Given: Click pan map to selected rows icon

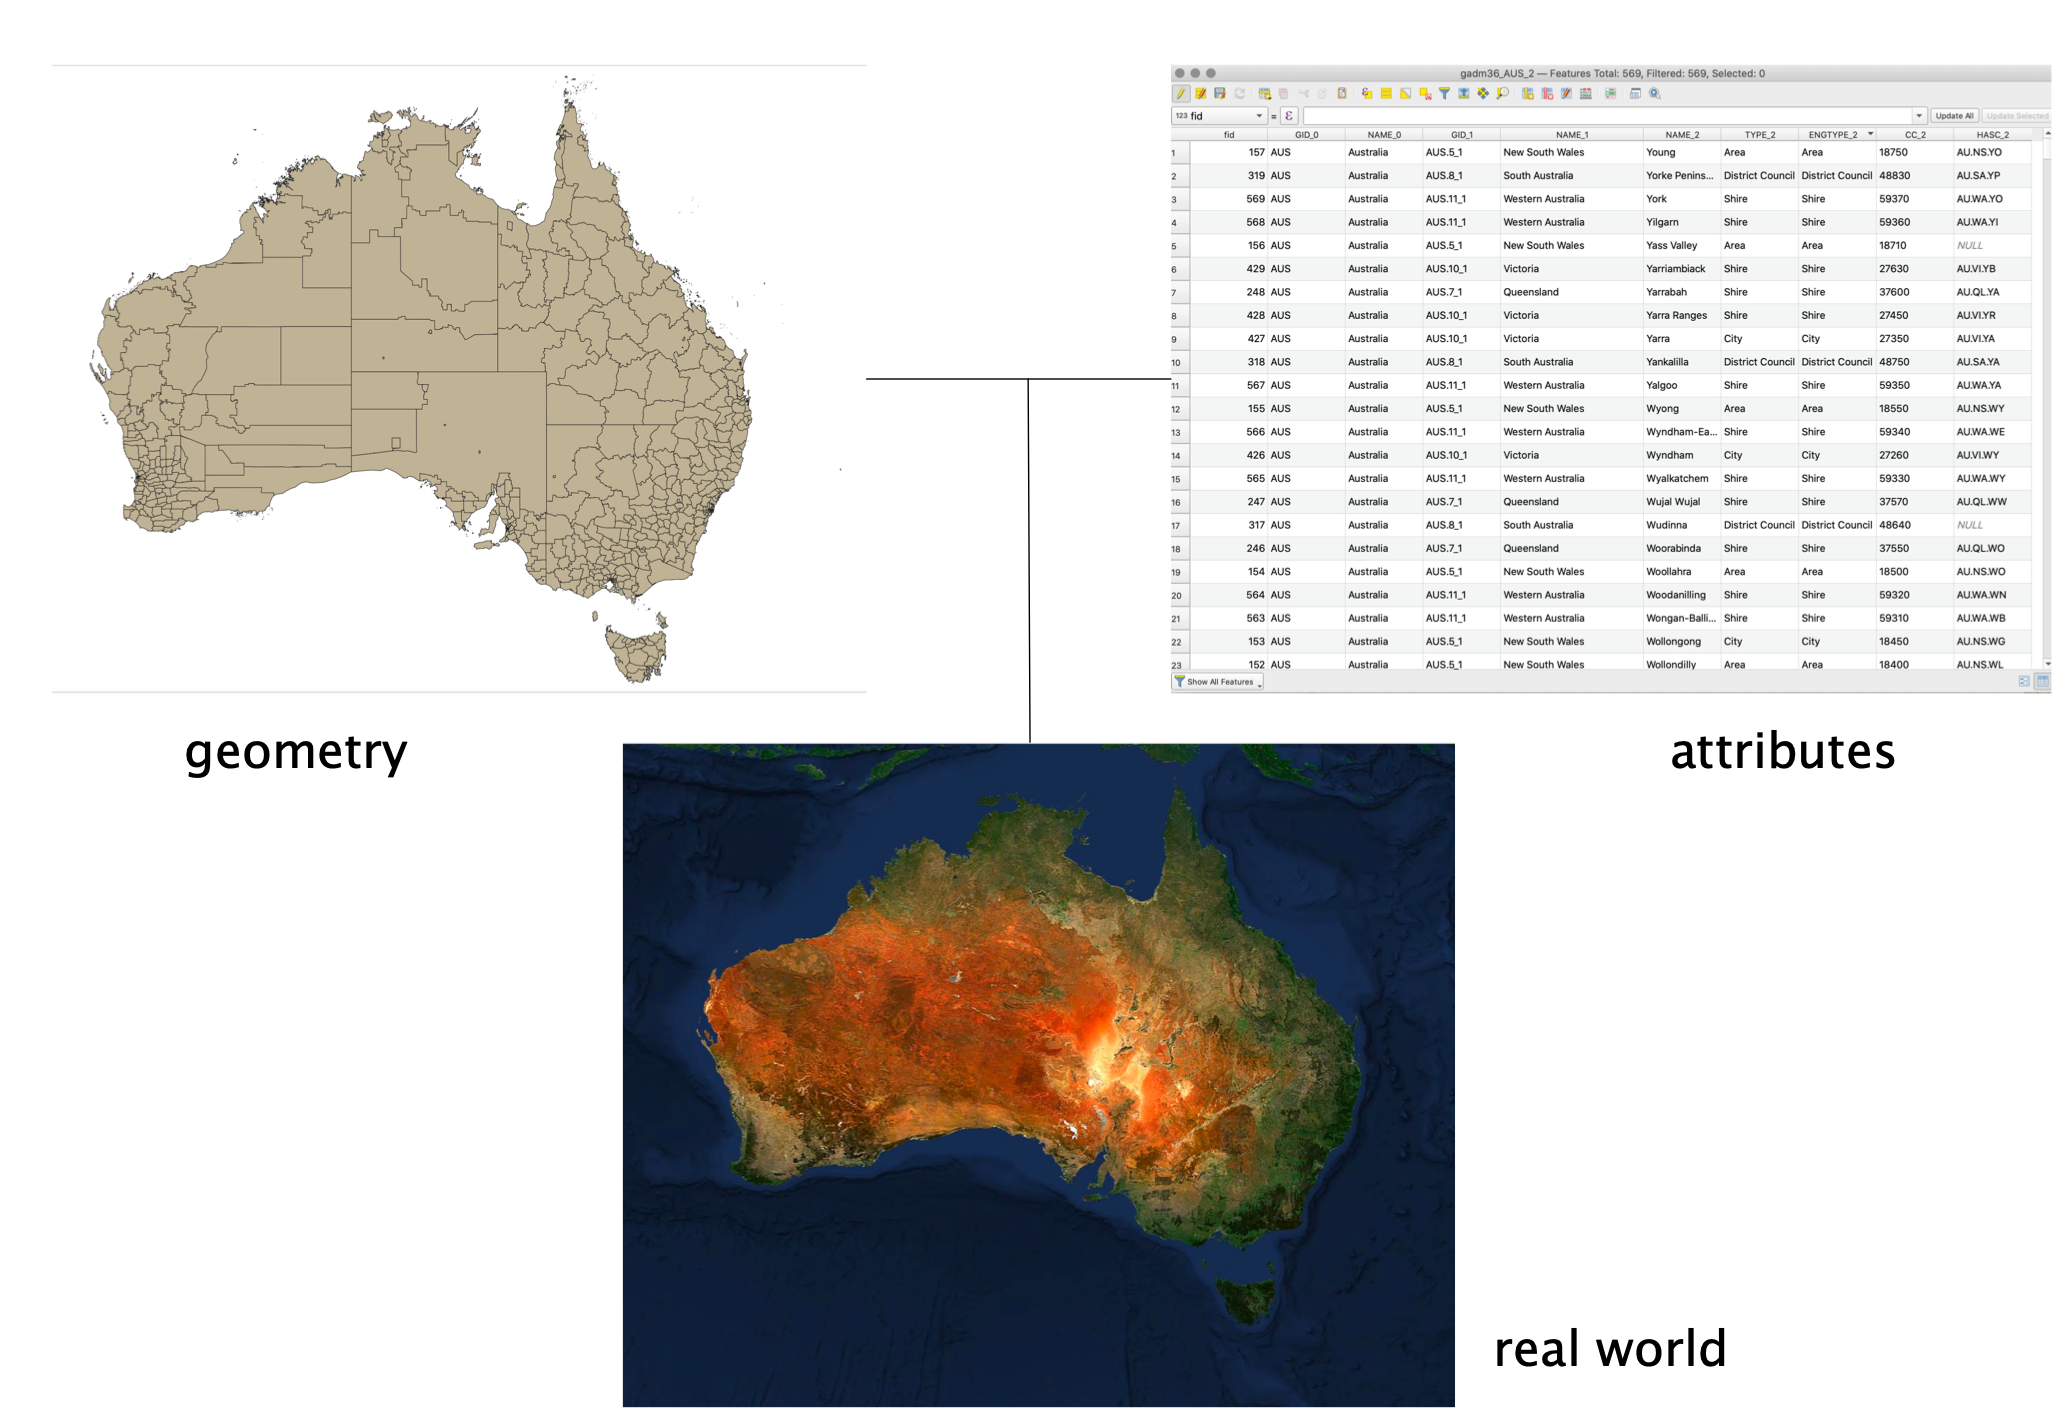Looking at the screenshot, I should 1483,93.
